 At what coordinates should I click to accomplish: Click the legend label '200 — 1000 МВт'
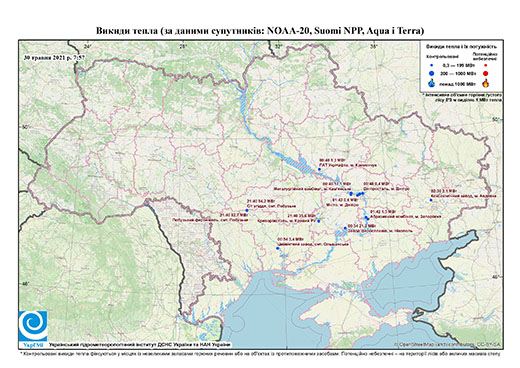pos(458,74)
